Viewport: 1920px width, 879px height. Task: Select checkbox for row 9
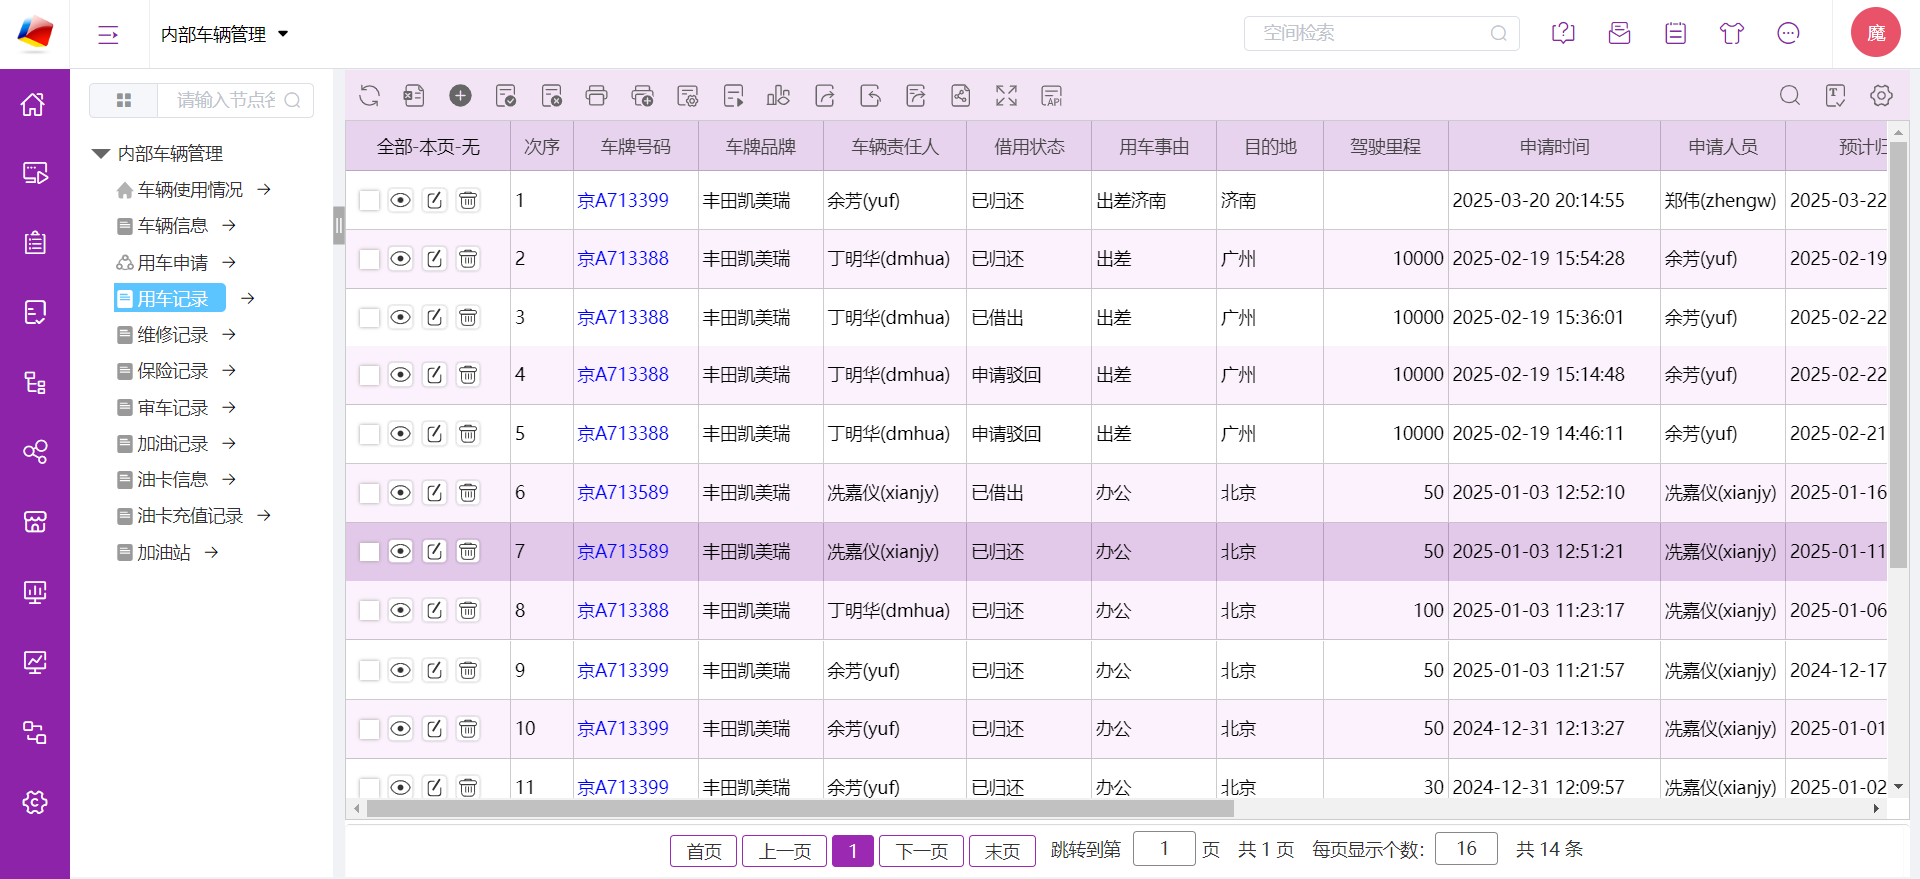pyautogui.click(x=369, y=670)
